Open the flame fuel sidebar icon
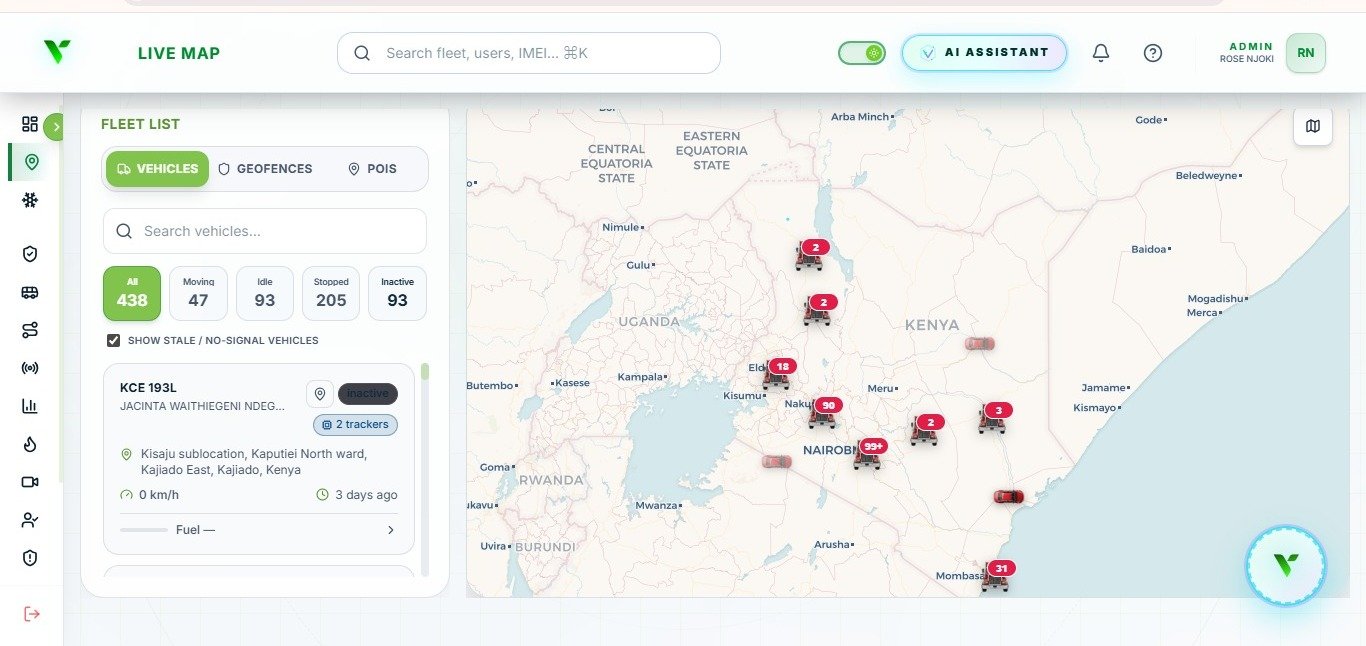 tap(30, 444)
